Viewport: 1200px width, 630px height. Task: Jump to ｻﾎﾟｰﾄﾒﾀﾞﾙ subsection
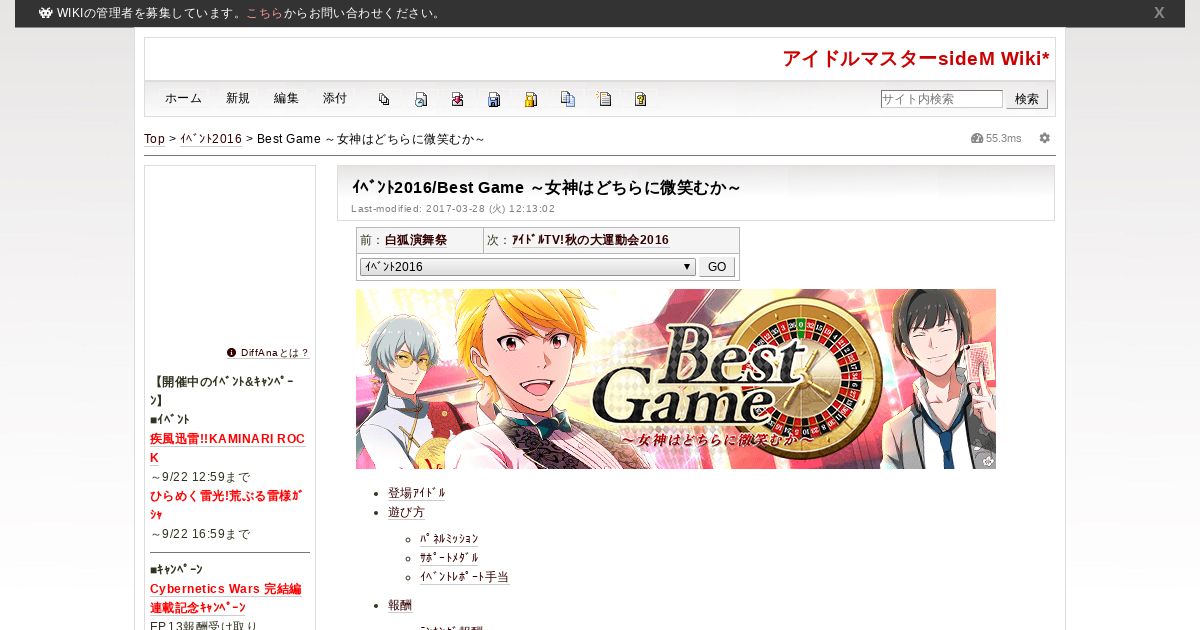(x=449, y=558)
